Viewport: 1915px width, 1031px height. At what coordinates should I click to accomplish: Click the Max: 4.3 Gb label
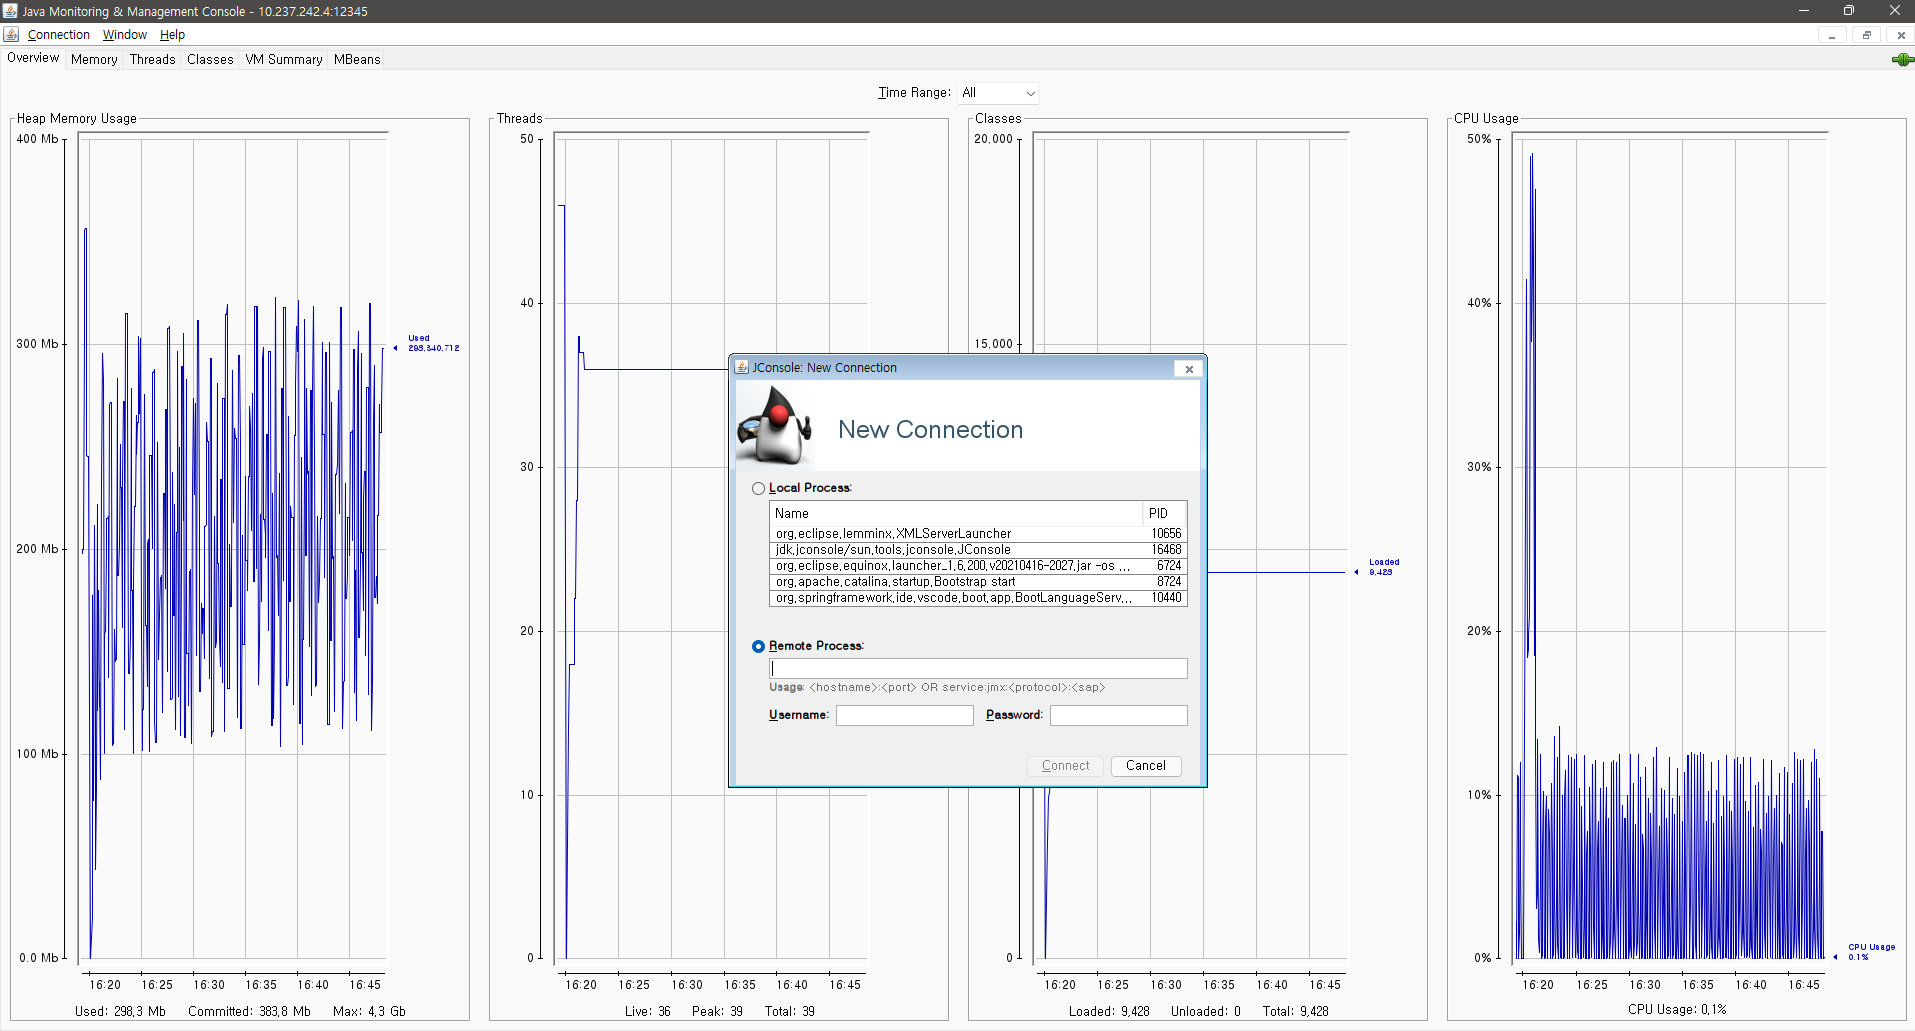[369, 1011]
